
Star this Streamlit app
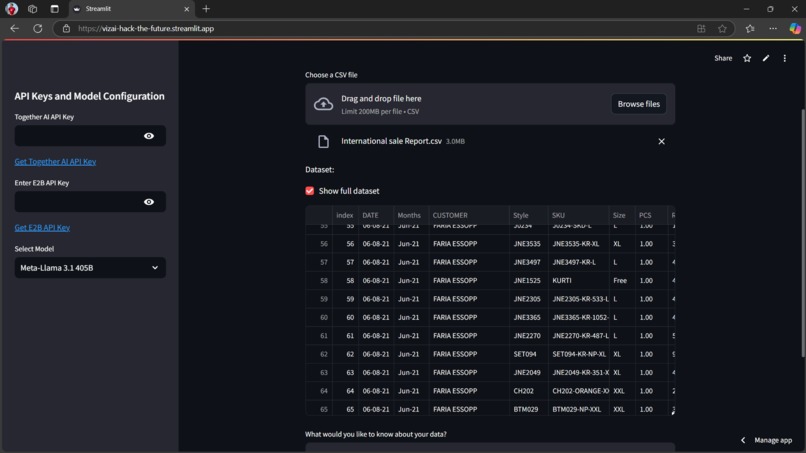click(747, 58)
